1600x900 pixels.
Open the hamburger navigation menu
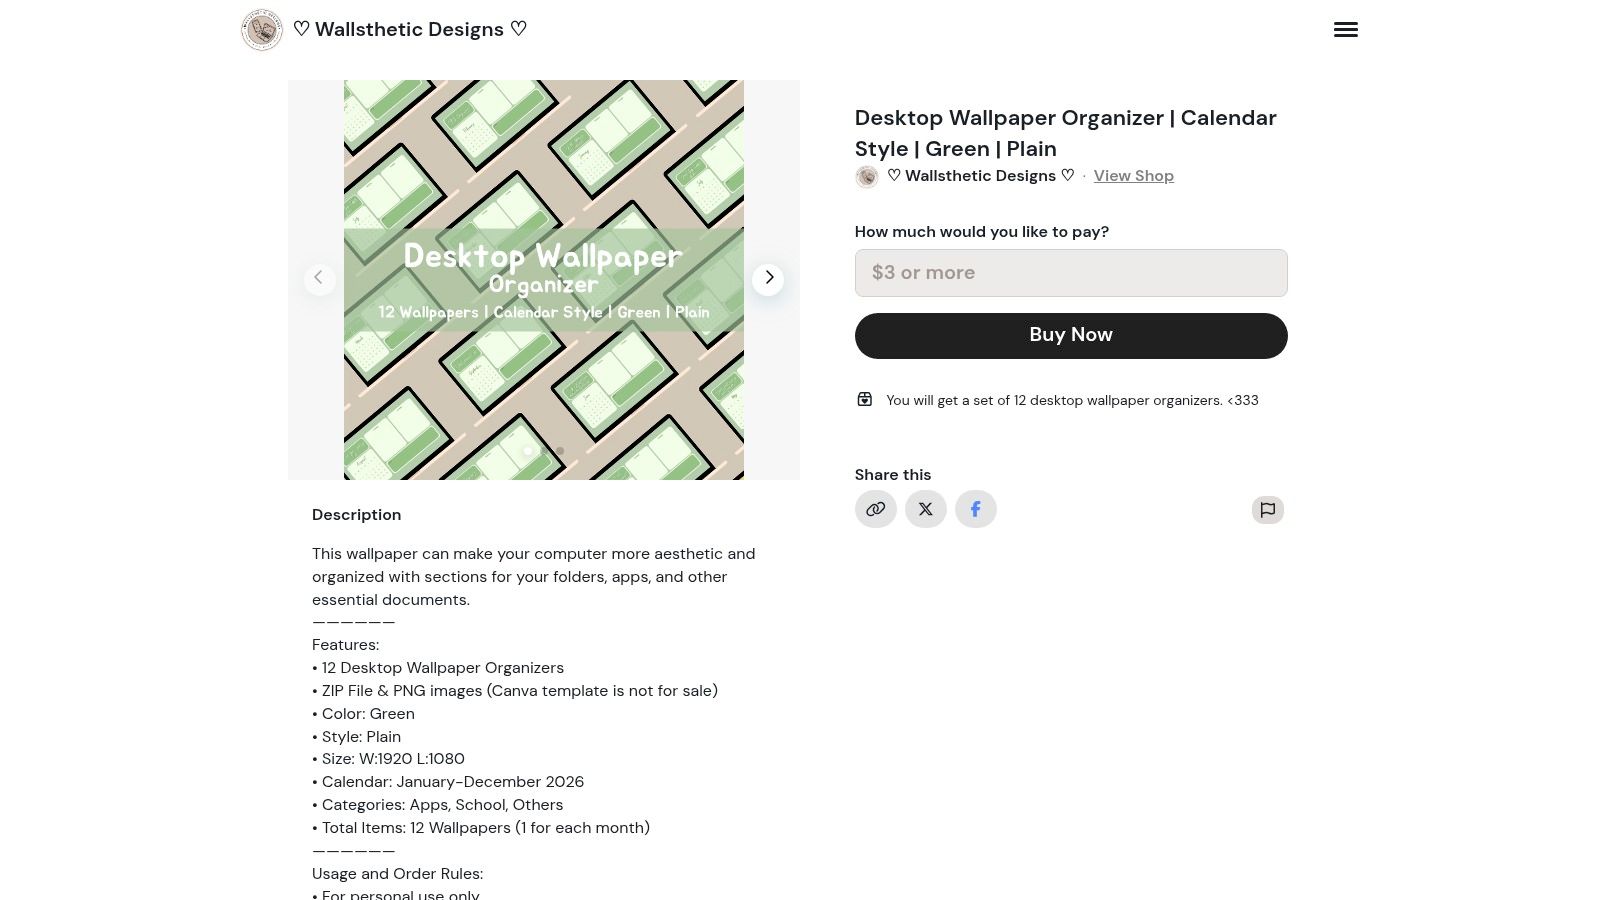click(1346, 29)
